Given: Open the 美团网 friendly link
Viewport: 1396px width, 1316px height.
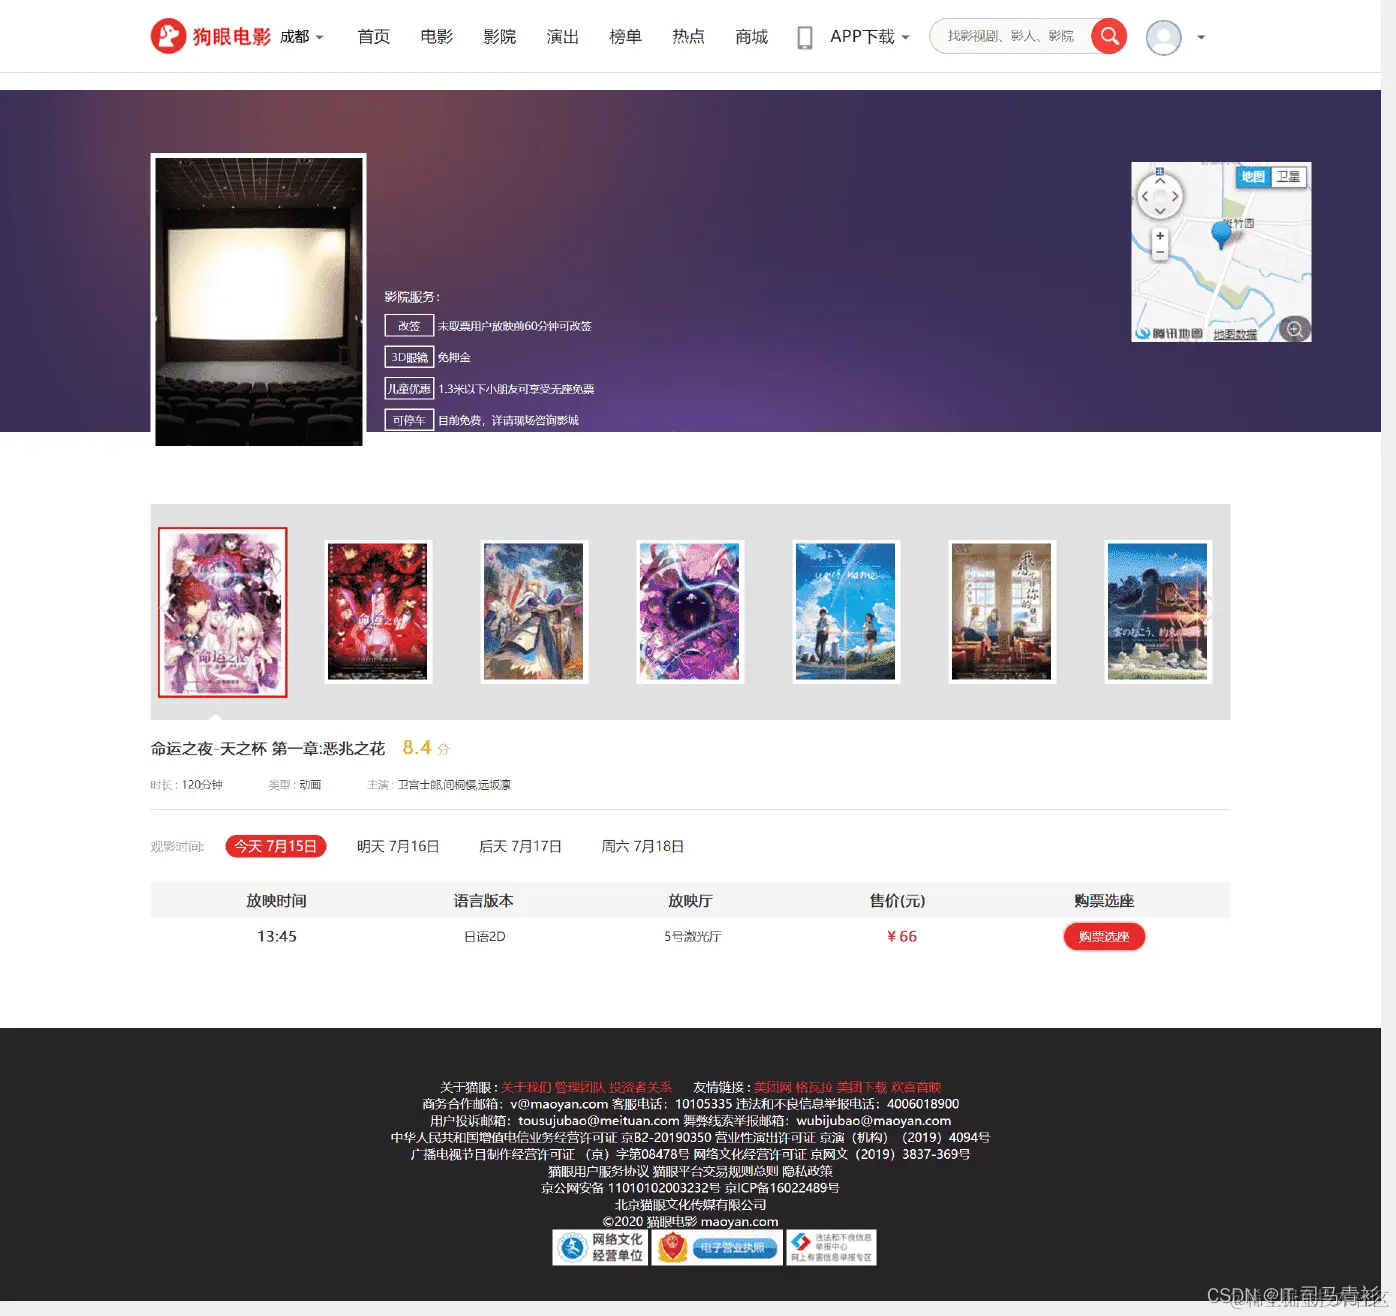Looking at the screenshot, I should click(772, 1087).
